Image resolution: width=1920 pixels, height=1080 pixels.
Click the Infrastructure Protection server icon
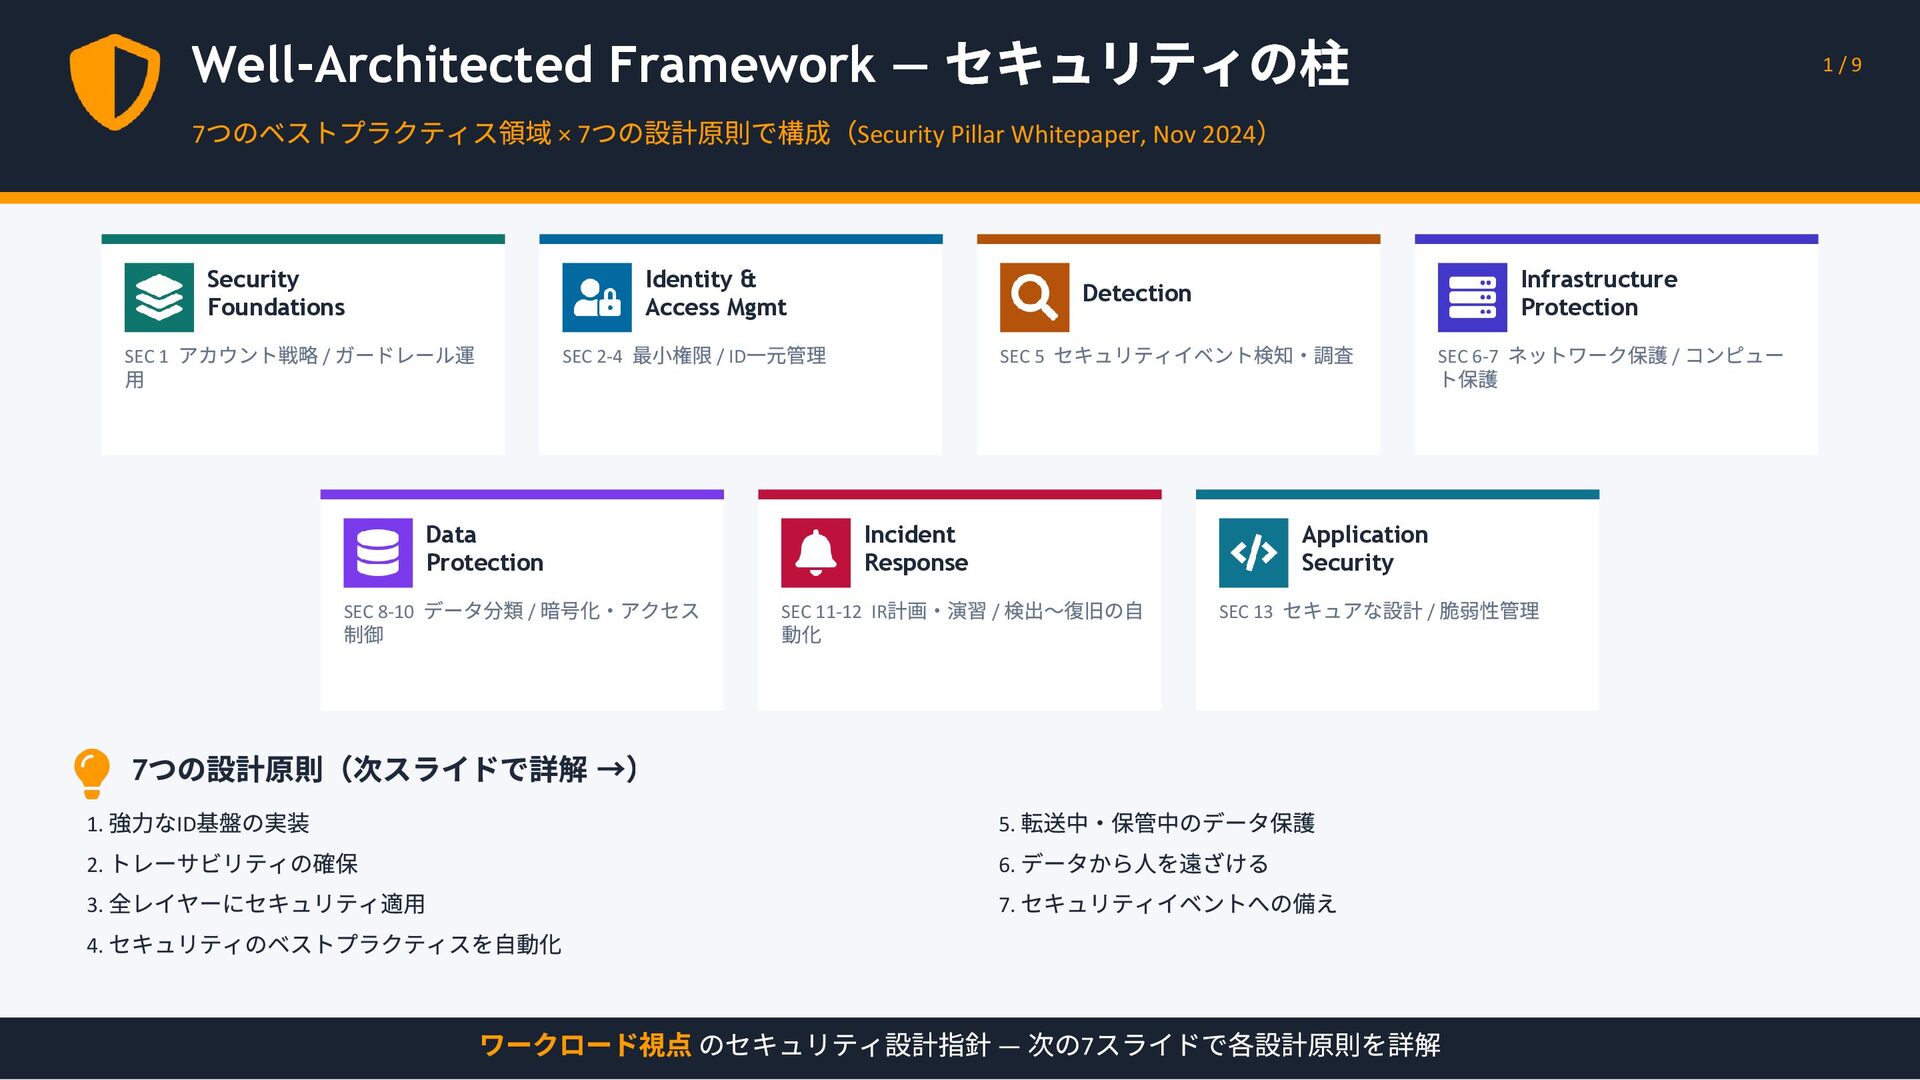point(1472,297)
